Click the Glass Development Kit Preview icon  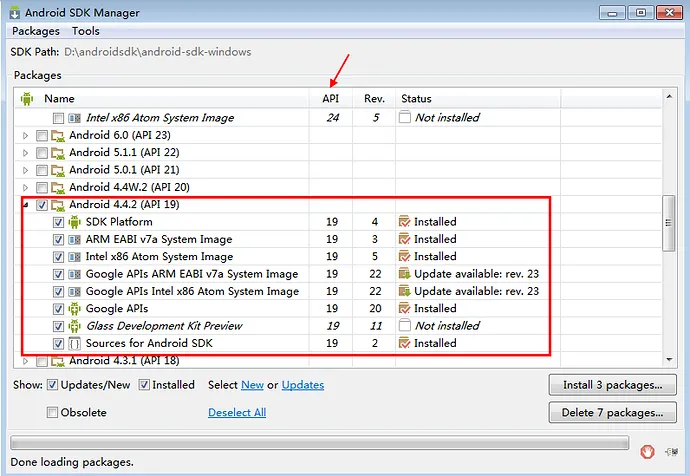tap(74, 326)
